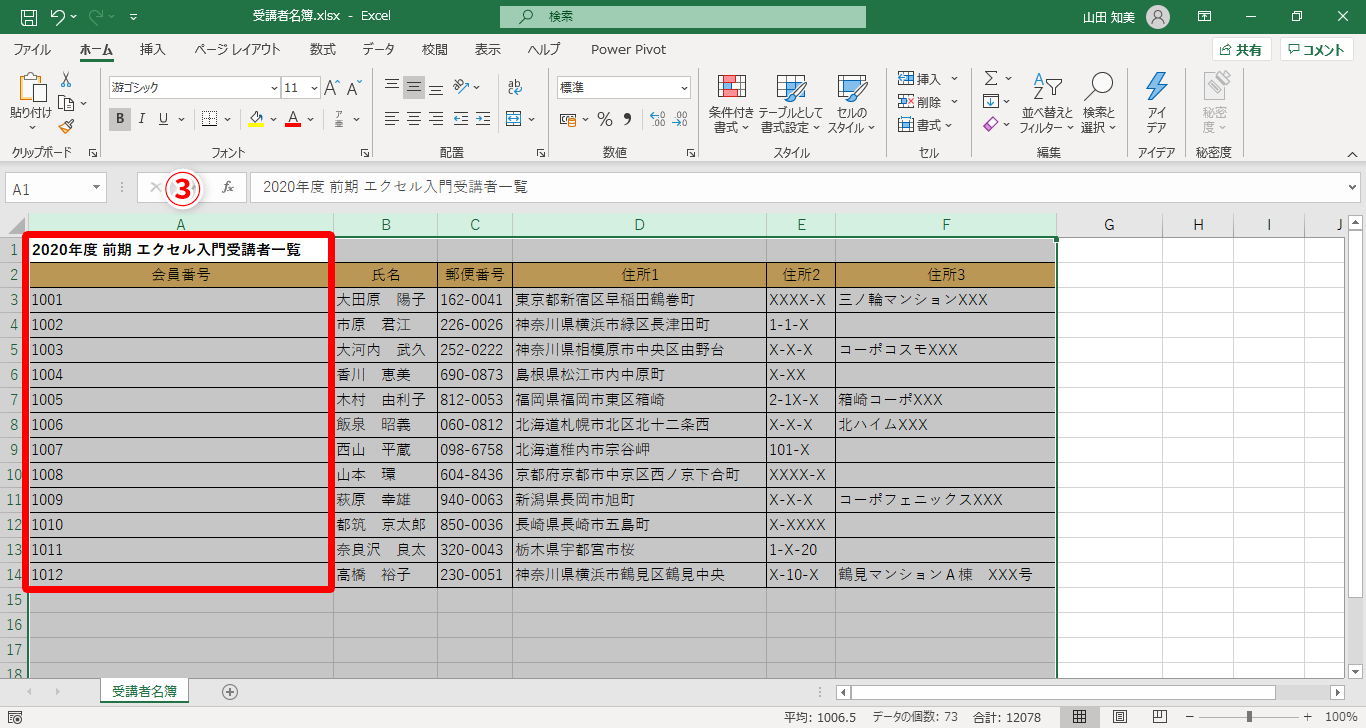The image size is (1366, 728).
Task: Apply comma style number format
Action: 627,120
